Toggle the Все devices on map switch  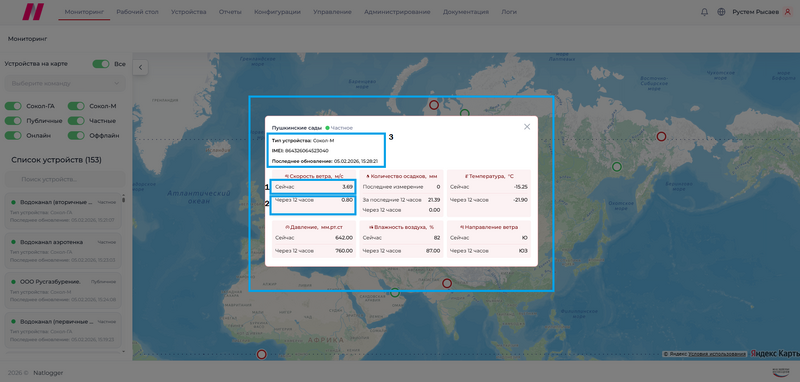point(101,64)
